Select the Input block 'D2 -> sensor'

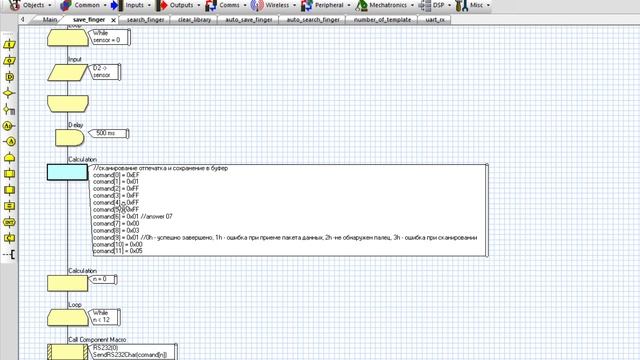(68, 73)
